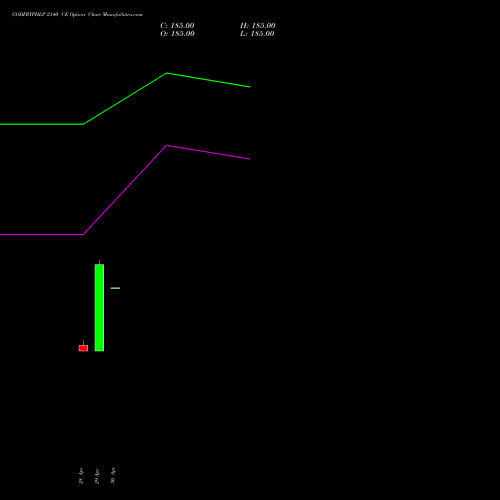Click the '29 Apr' date axis label

[97, 476]
